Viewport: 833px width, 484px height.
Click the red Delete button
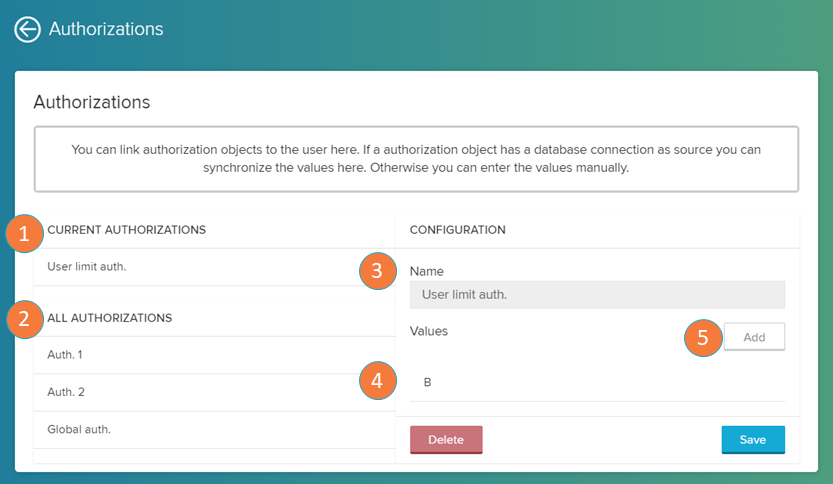[x=446, y=440]
